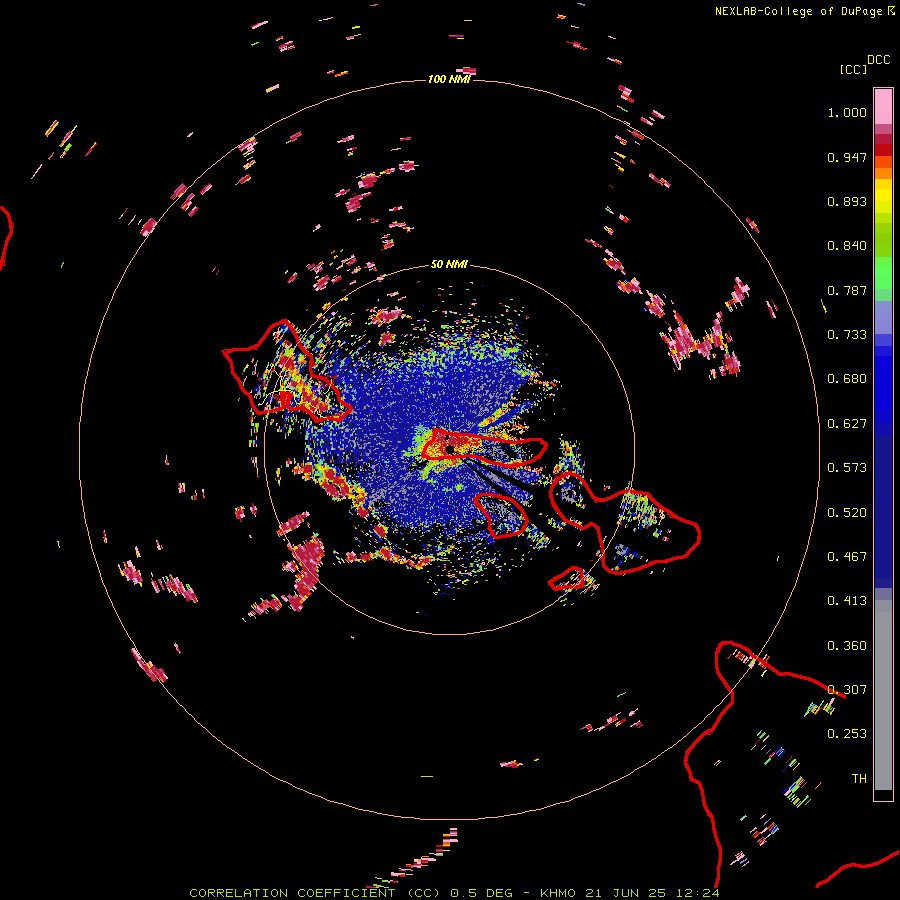This screenshot has width=900, height=900.
Task: Click the 0.520 value on the color scale
Action: point(847,513)
